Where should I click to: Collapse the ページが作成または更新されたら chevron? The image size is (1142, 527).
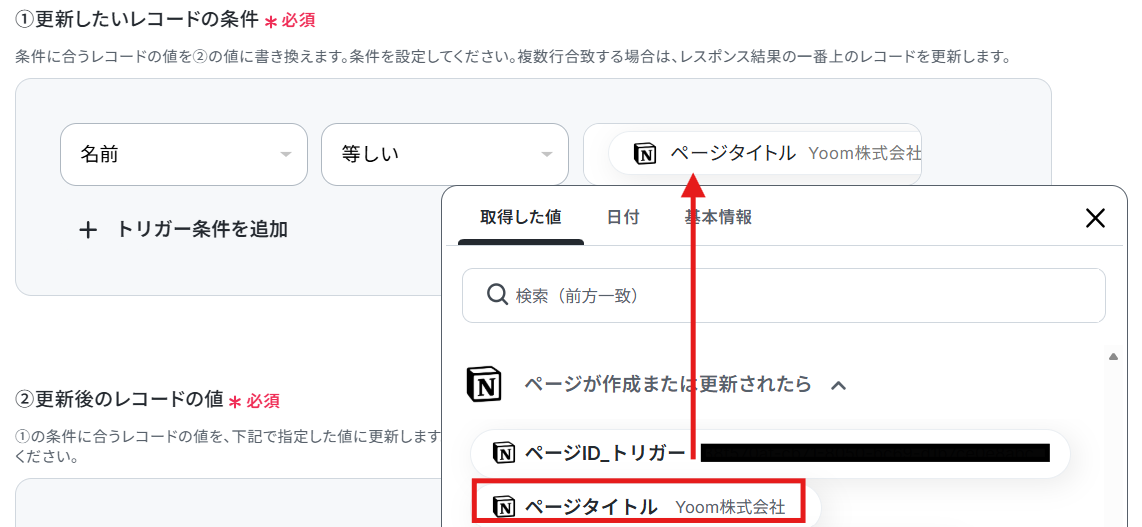pos(838,385)
